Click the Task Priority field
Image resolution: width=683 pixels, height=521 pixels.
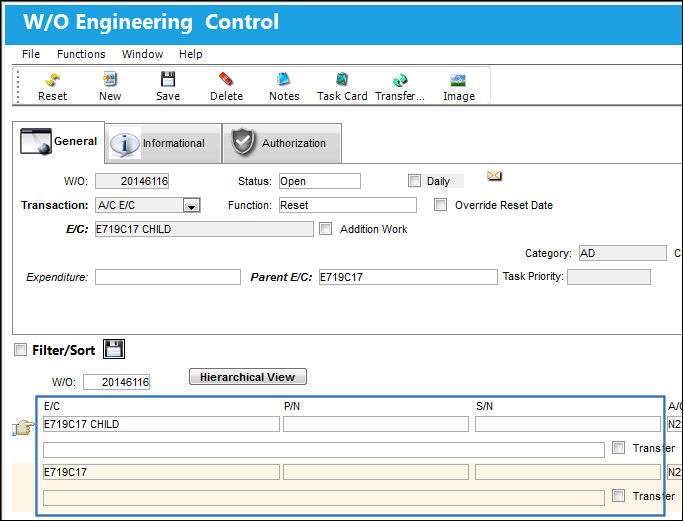pyautogui.click(x=609, y=277)
